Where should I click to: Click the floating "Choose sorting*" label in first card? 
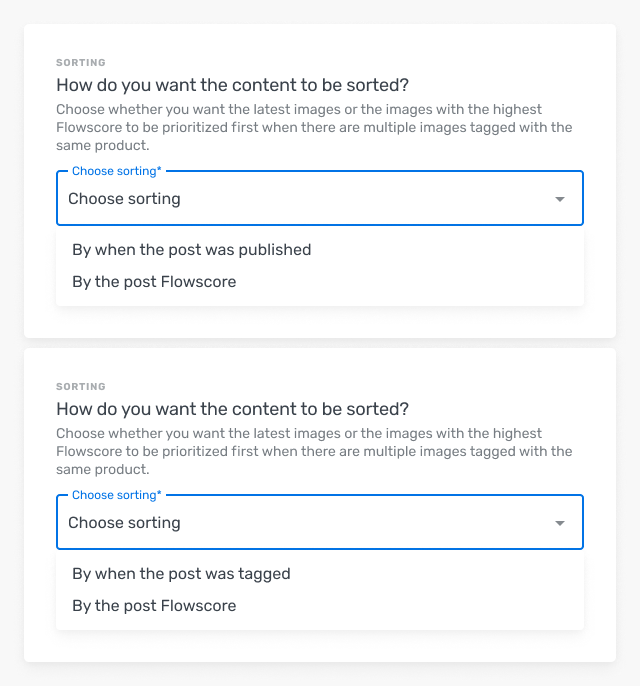tap(116, 172)
